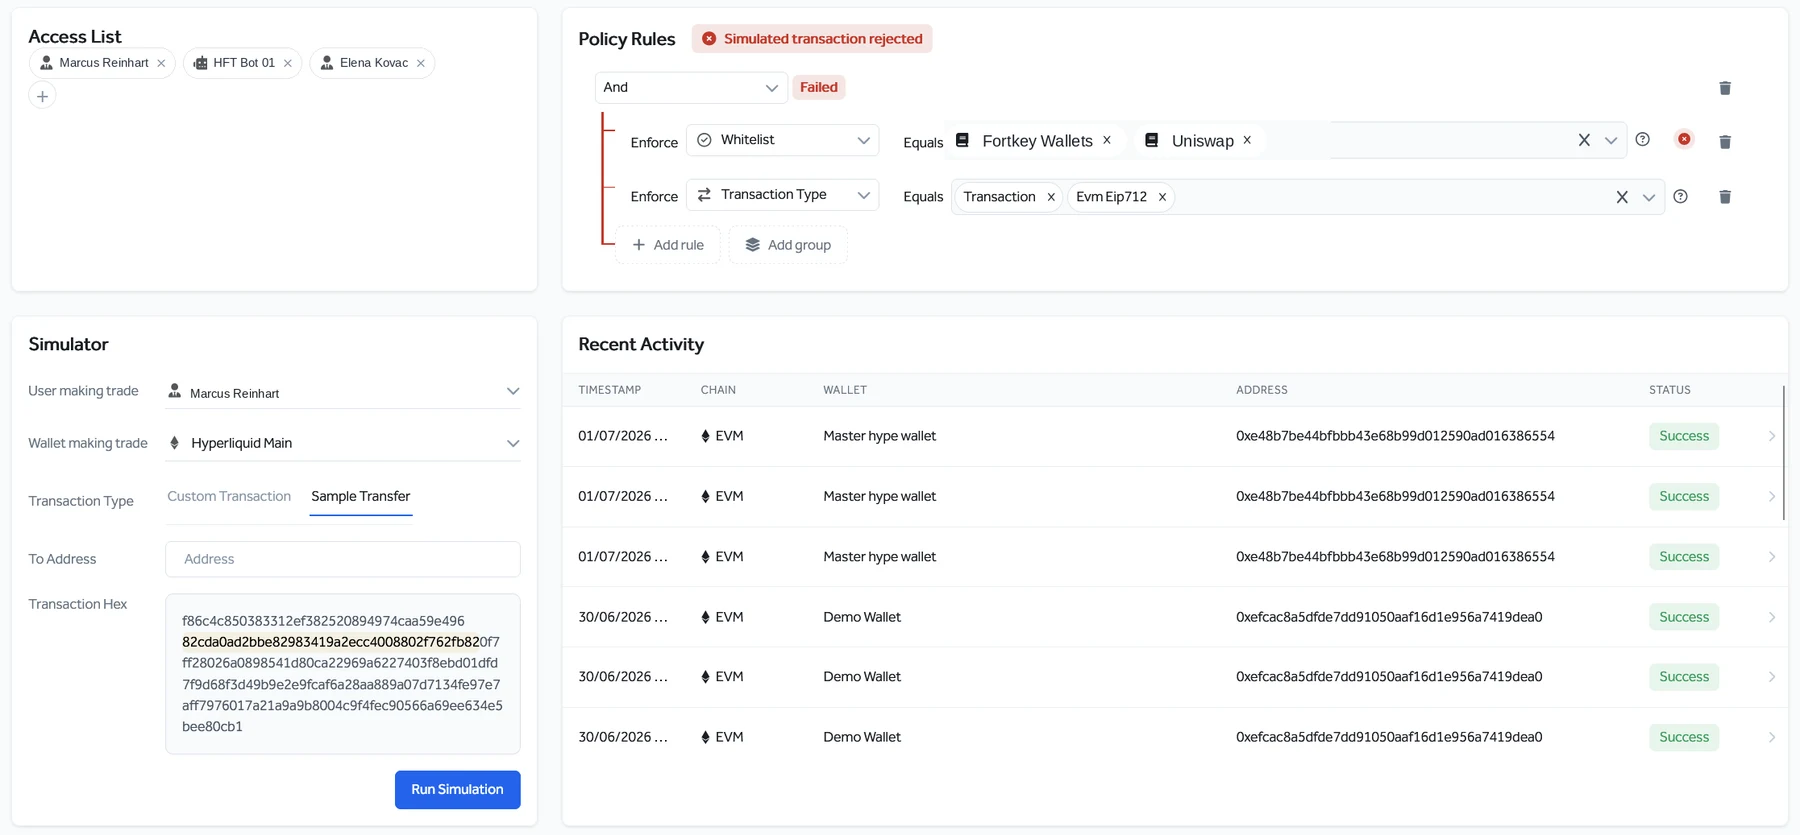Viewport: 1800px width, 835px height.
Task: Open the Whitelist rule type dropdown
Action: coord(783,140)
